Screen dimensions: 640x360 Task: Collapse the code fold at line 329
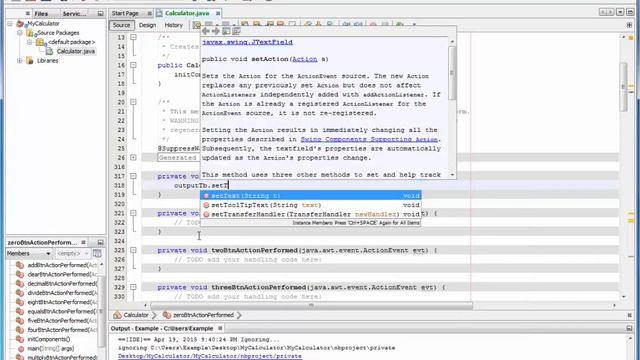tap(133, 287)
